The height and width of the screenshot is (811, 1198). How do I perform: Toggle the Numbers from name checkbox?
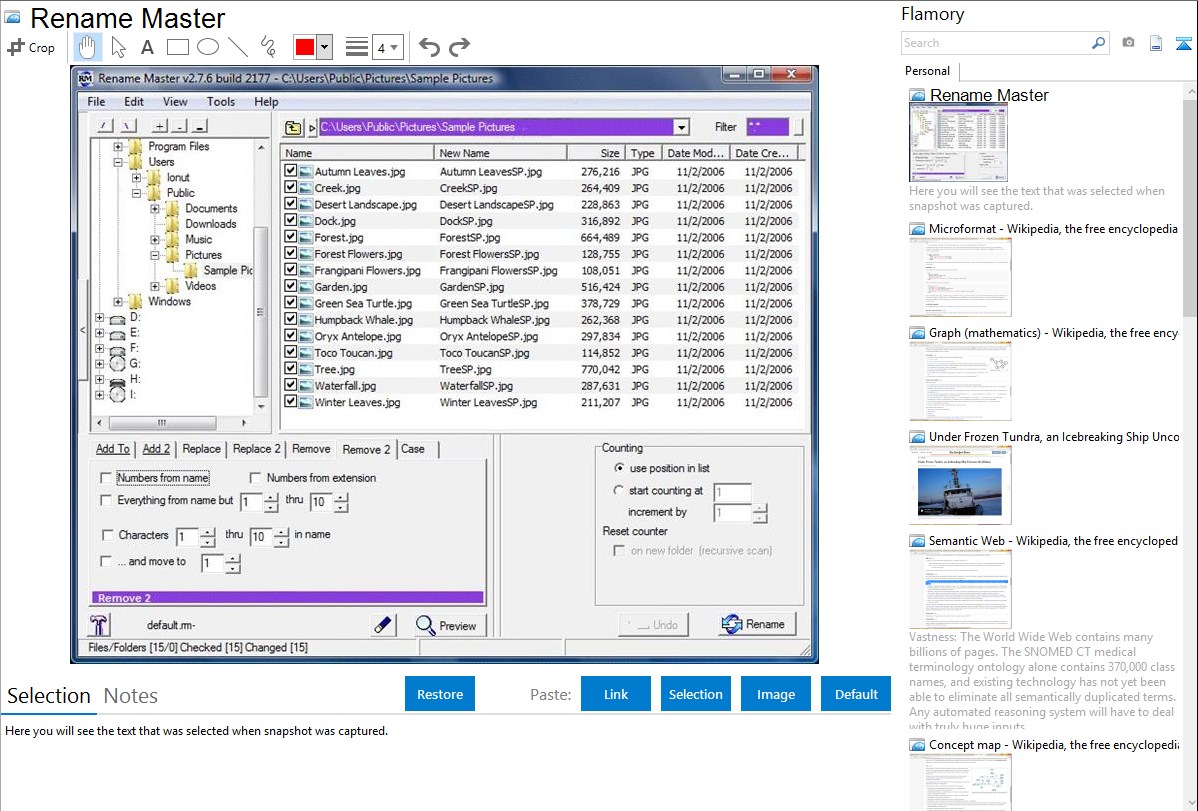[107, 478]
